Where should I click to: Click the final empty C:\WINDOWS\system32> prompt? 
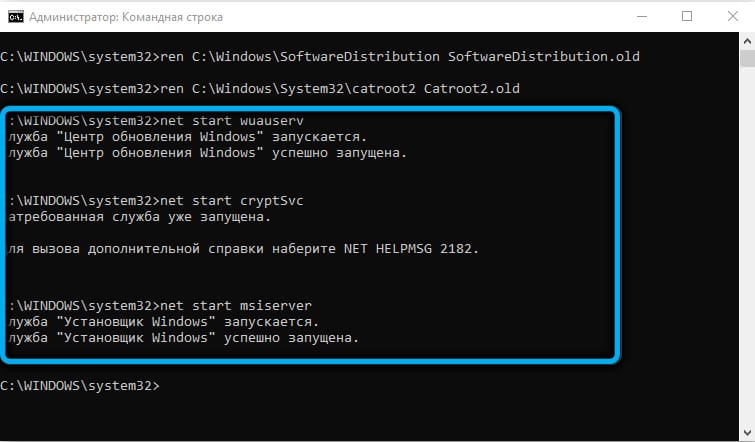pyautogui.click(x=79, y=386)
